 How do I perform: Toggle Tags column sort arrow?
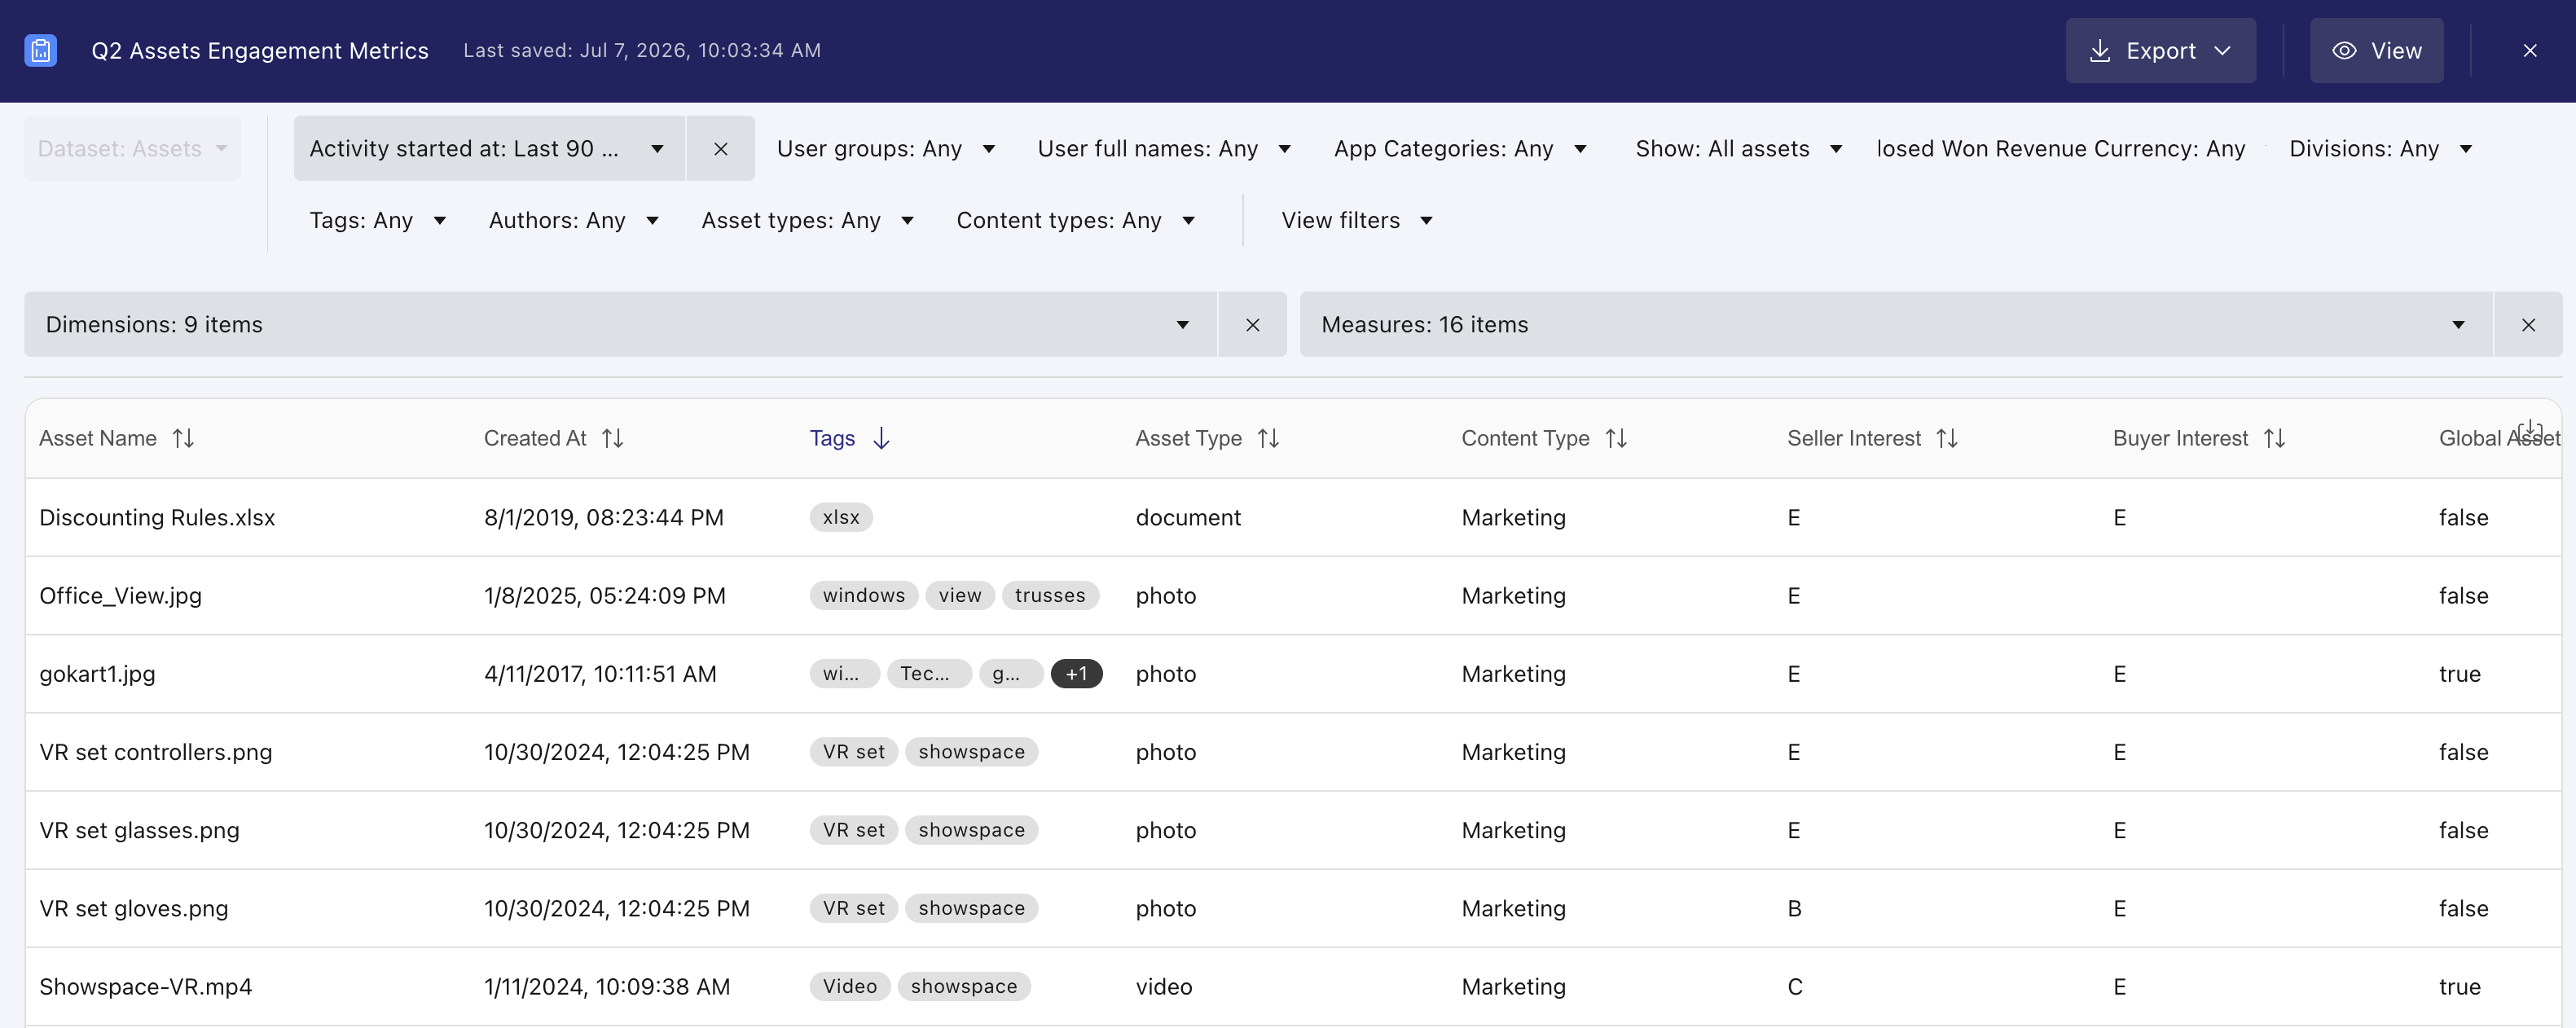point(881,438)
